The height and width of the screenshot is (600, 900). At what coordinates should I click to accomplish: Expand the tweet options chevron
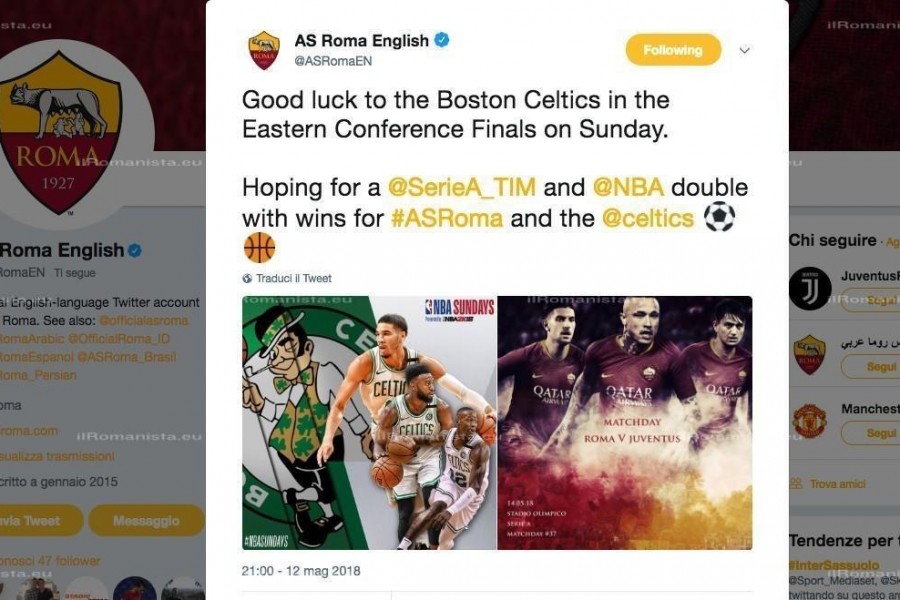(x=744, y=50)
